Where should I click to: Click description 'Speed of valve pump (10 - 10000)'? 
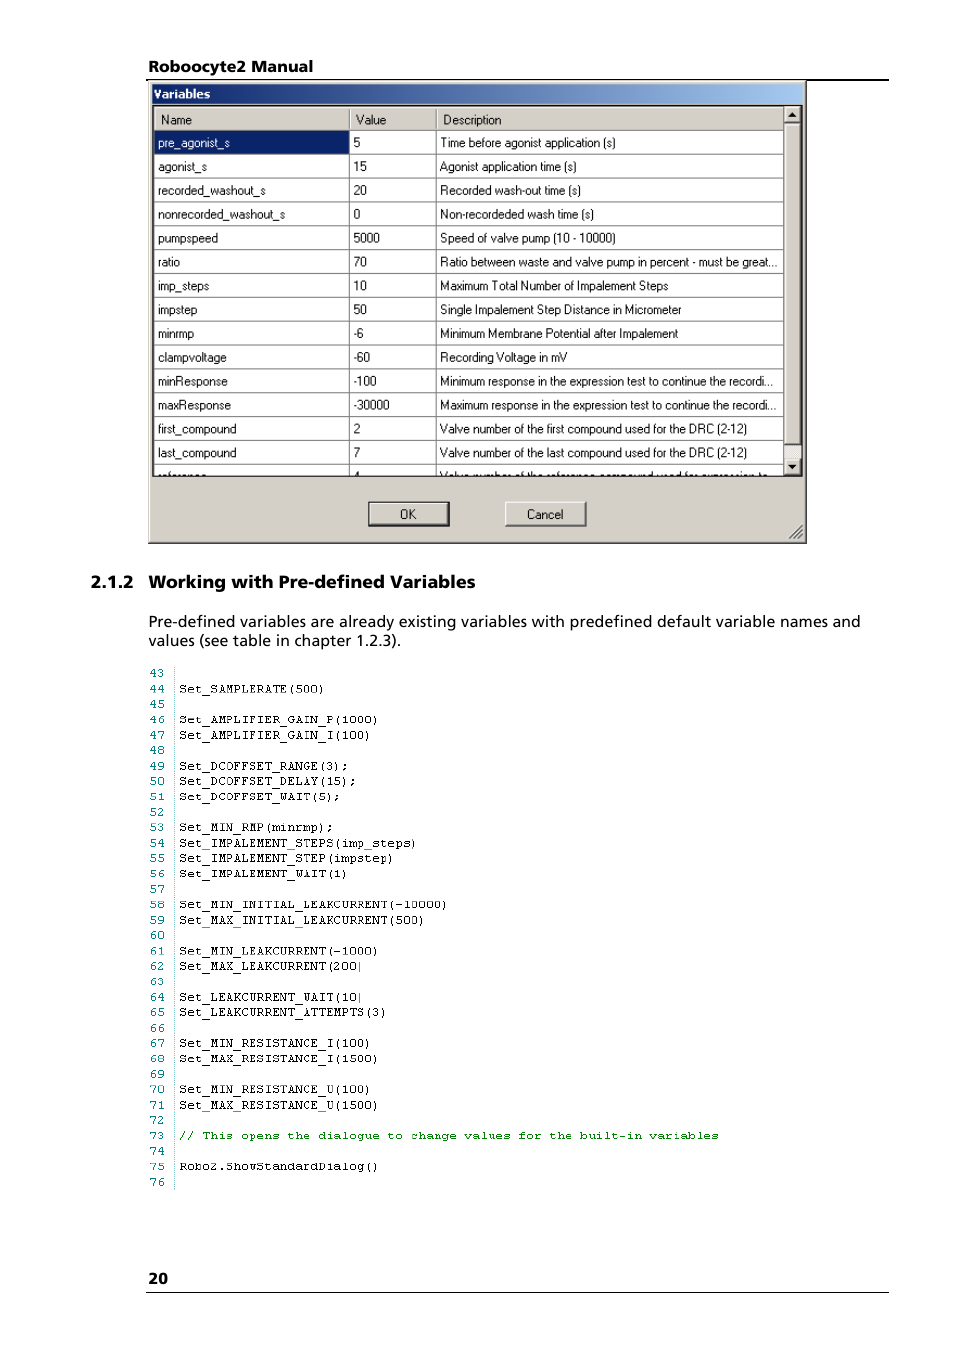click(x=528, y=239)
